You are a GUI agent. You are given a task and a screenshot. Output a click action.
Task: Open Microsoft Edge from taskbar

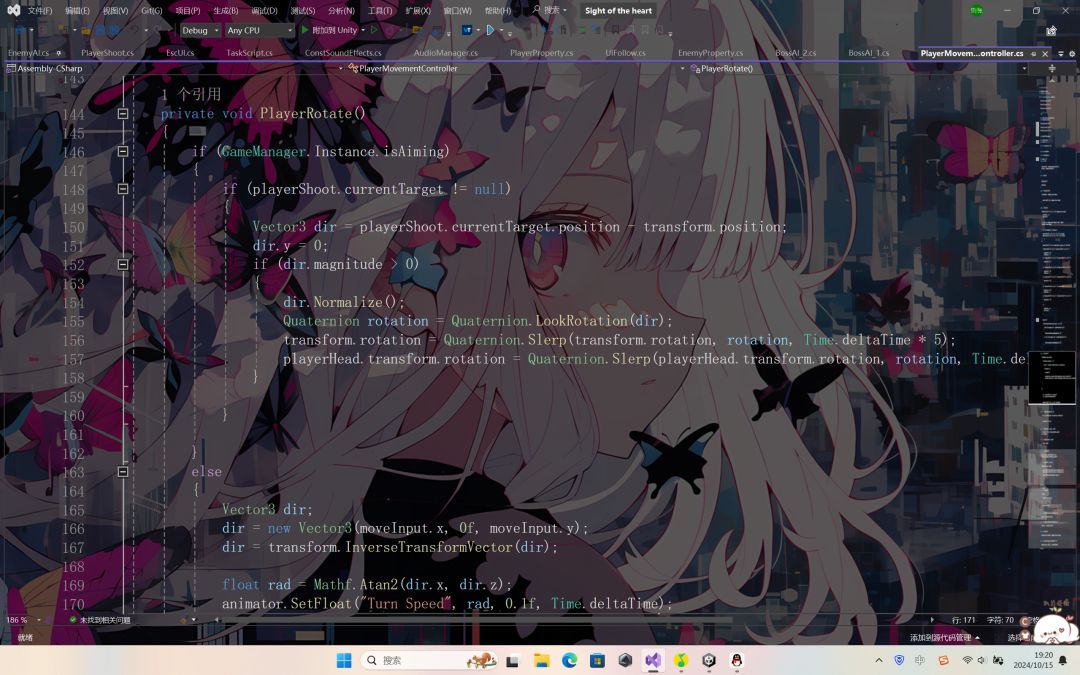pyautogui.click(x=569, y=660)
